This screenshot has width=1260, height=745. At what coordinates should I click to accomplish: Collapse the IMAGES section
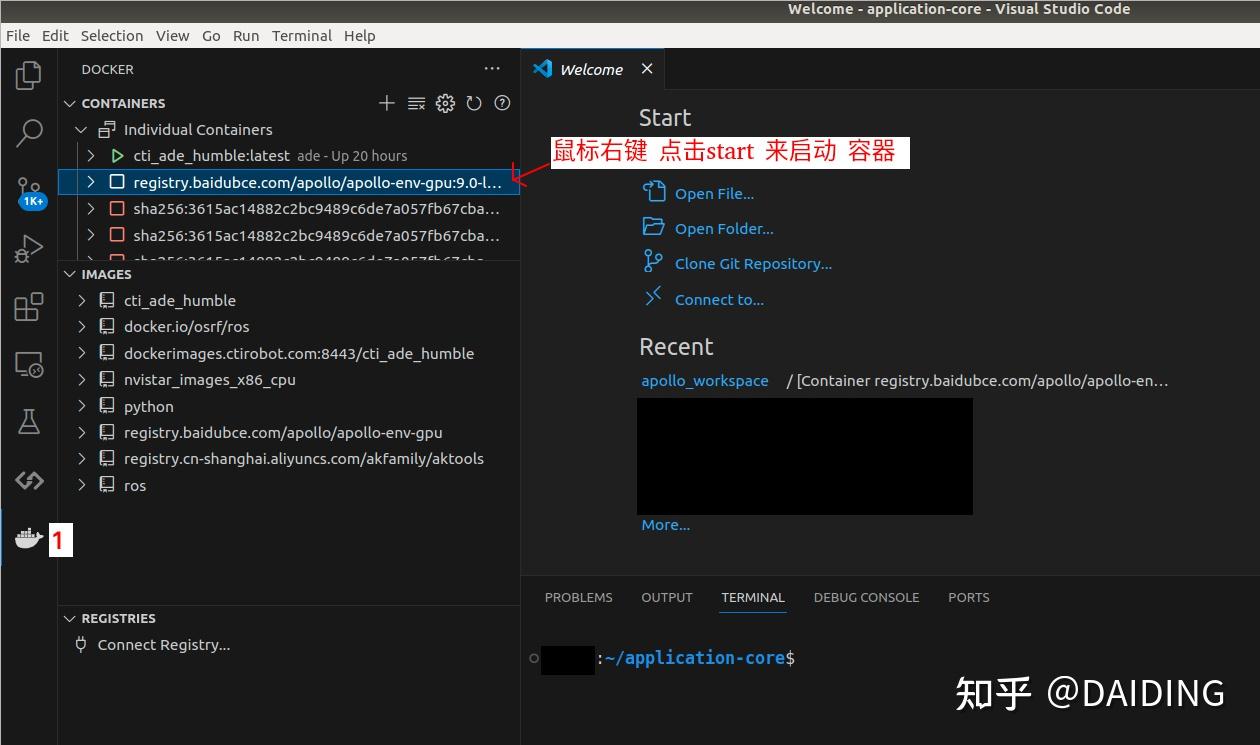[x=70, y=274]
